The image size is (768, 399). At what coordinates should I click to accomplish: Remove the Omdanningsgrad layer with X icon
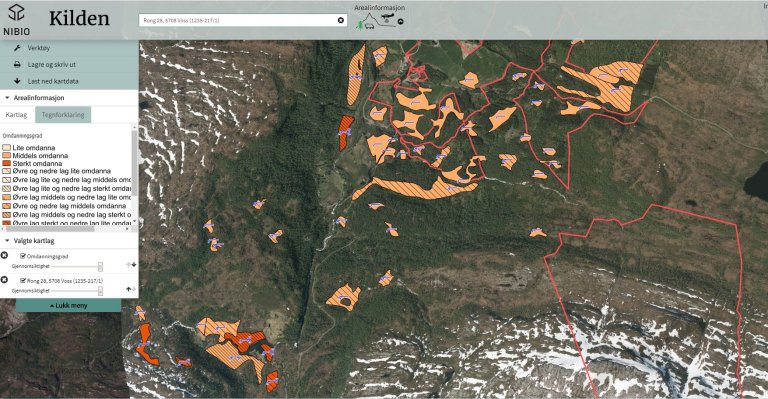pos(4,256)
